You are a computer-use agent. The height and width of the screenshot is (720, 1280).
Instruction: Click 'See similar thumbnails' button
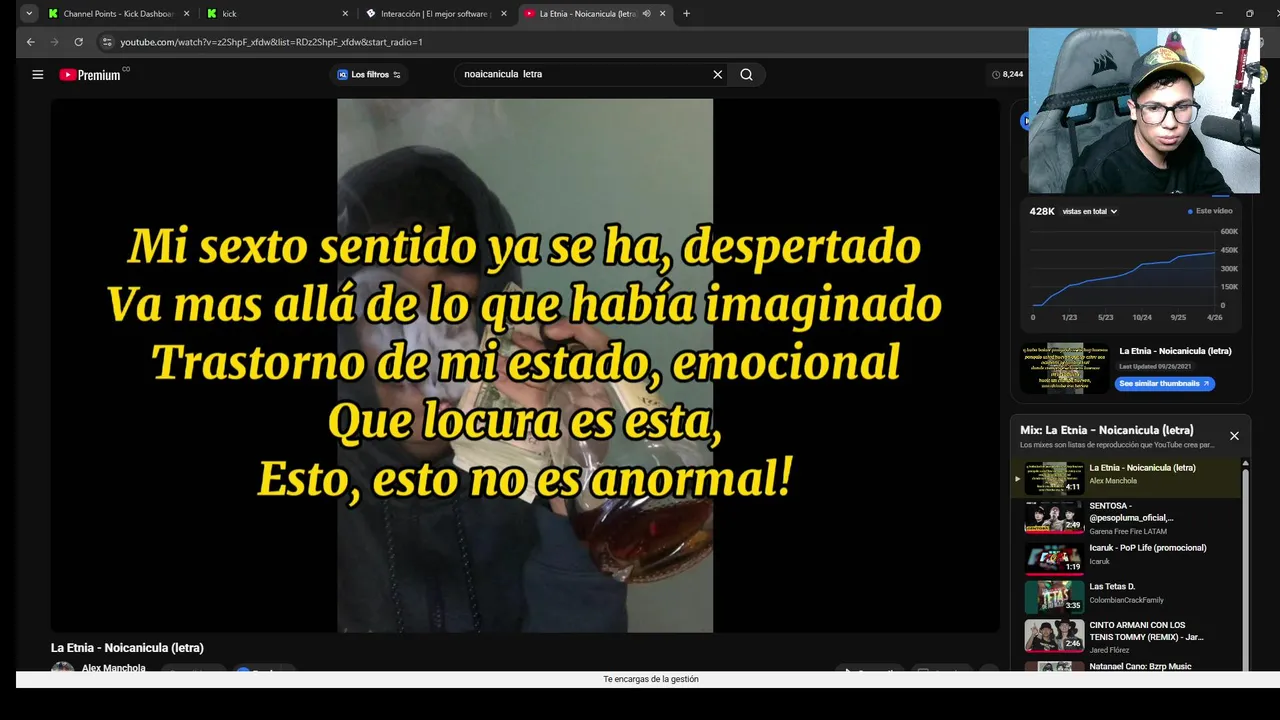click(x=1163, y=384)
